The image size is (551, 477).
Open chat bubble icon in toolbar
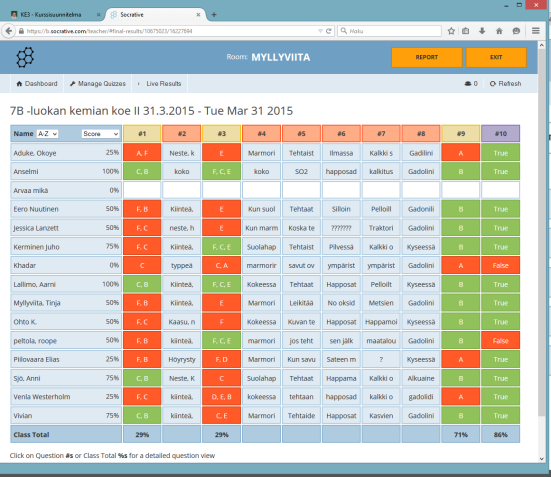pyautogui.click(x=516, y=31)
